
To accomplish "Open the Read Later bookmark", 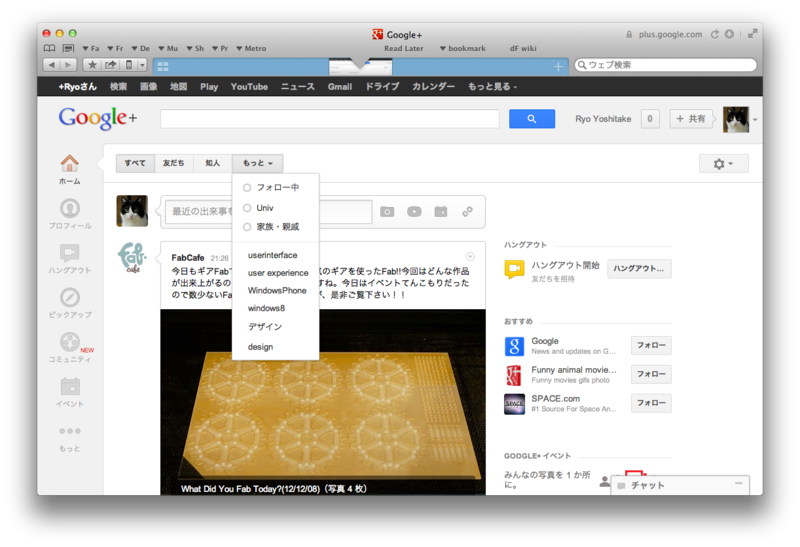I will [x=404, y=48].
